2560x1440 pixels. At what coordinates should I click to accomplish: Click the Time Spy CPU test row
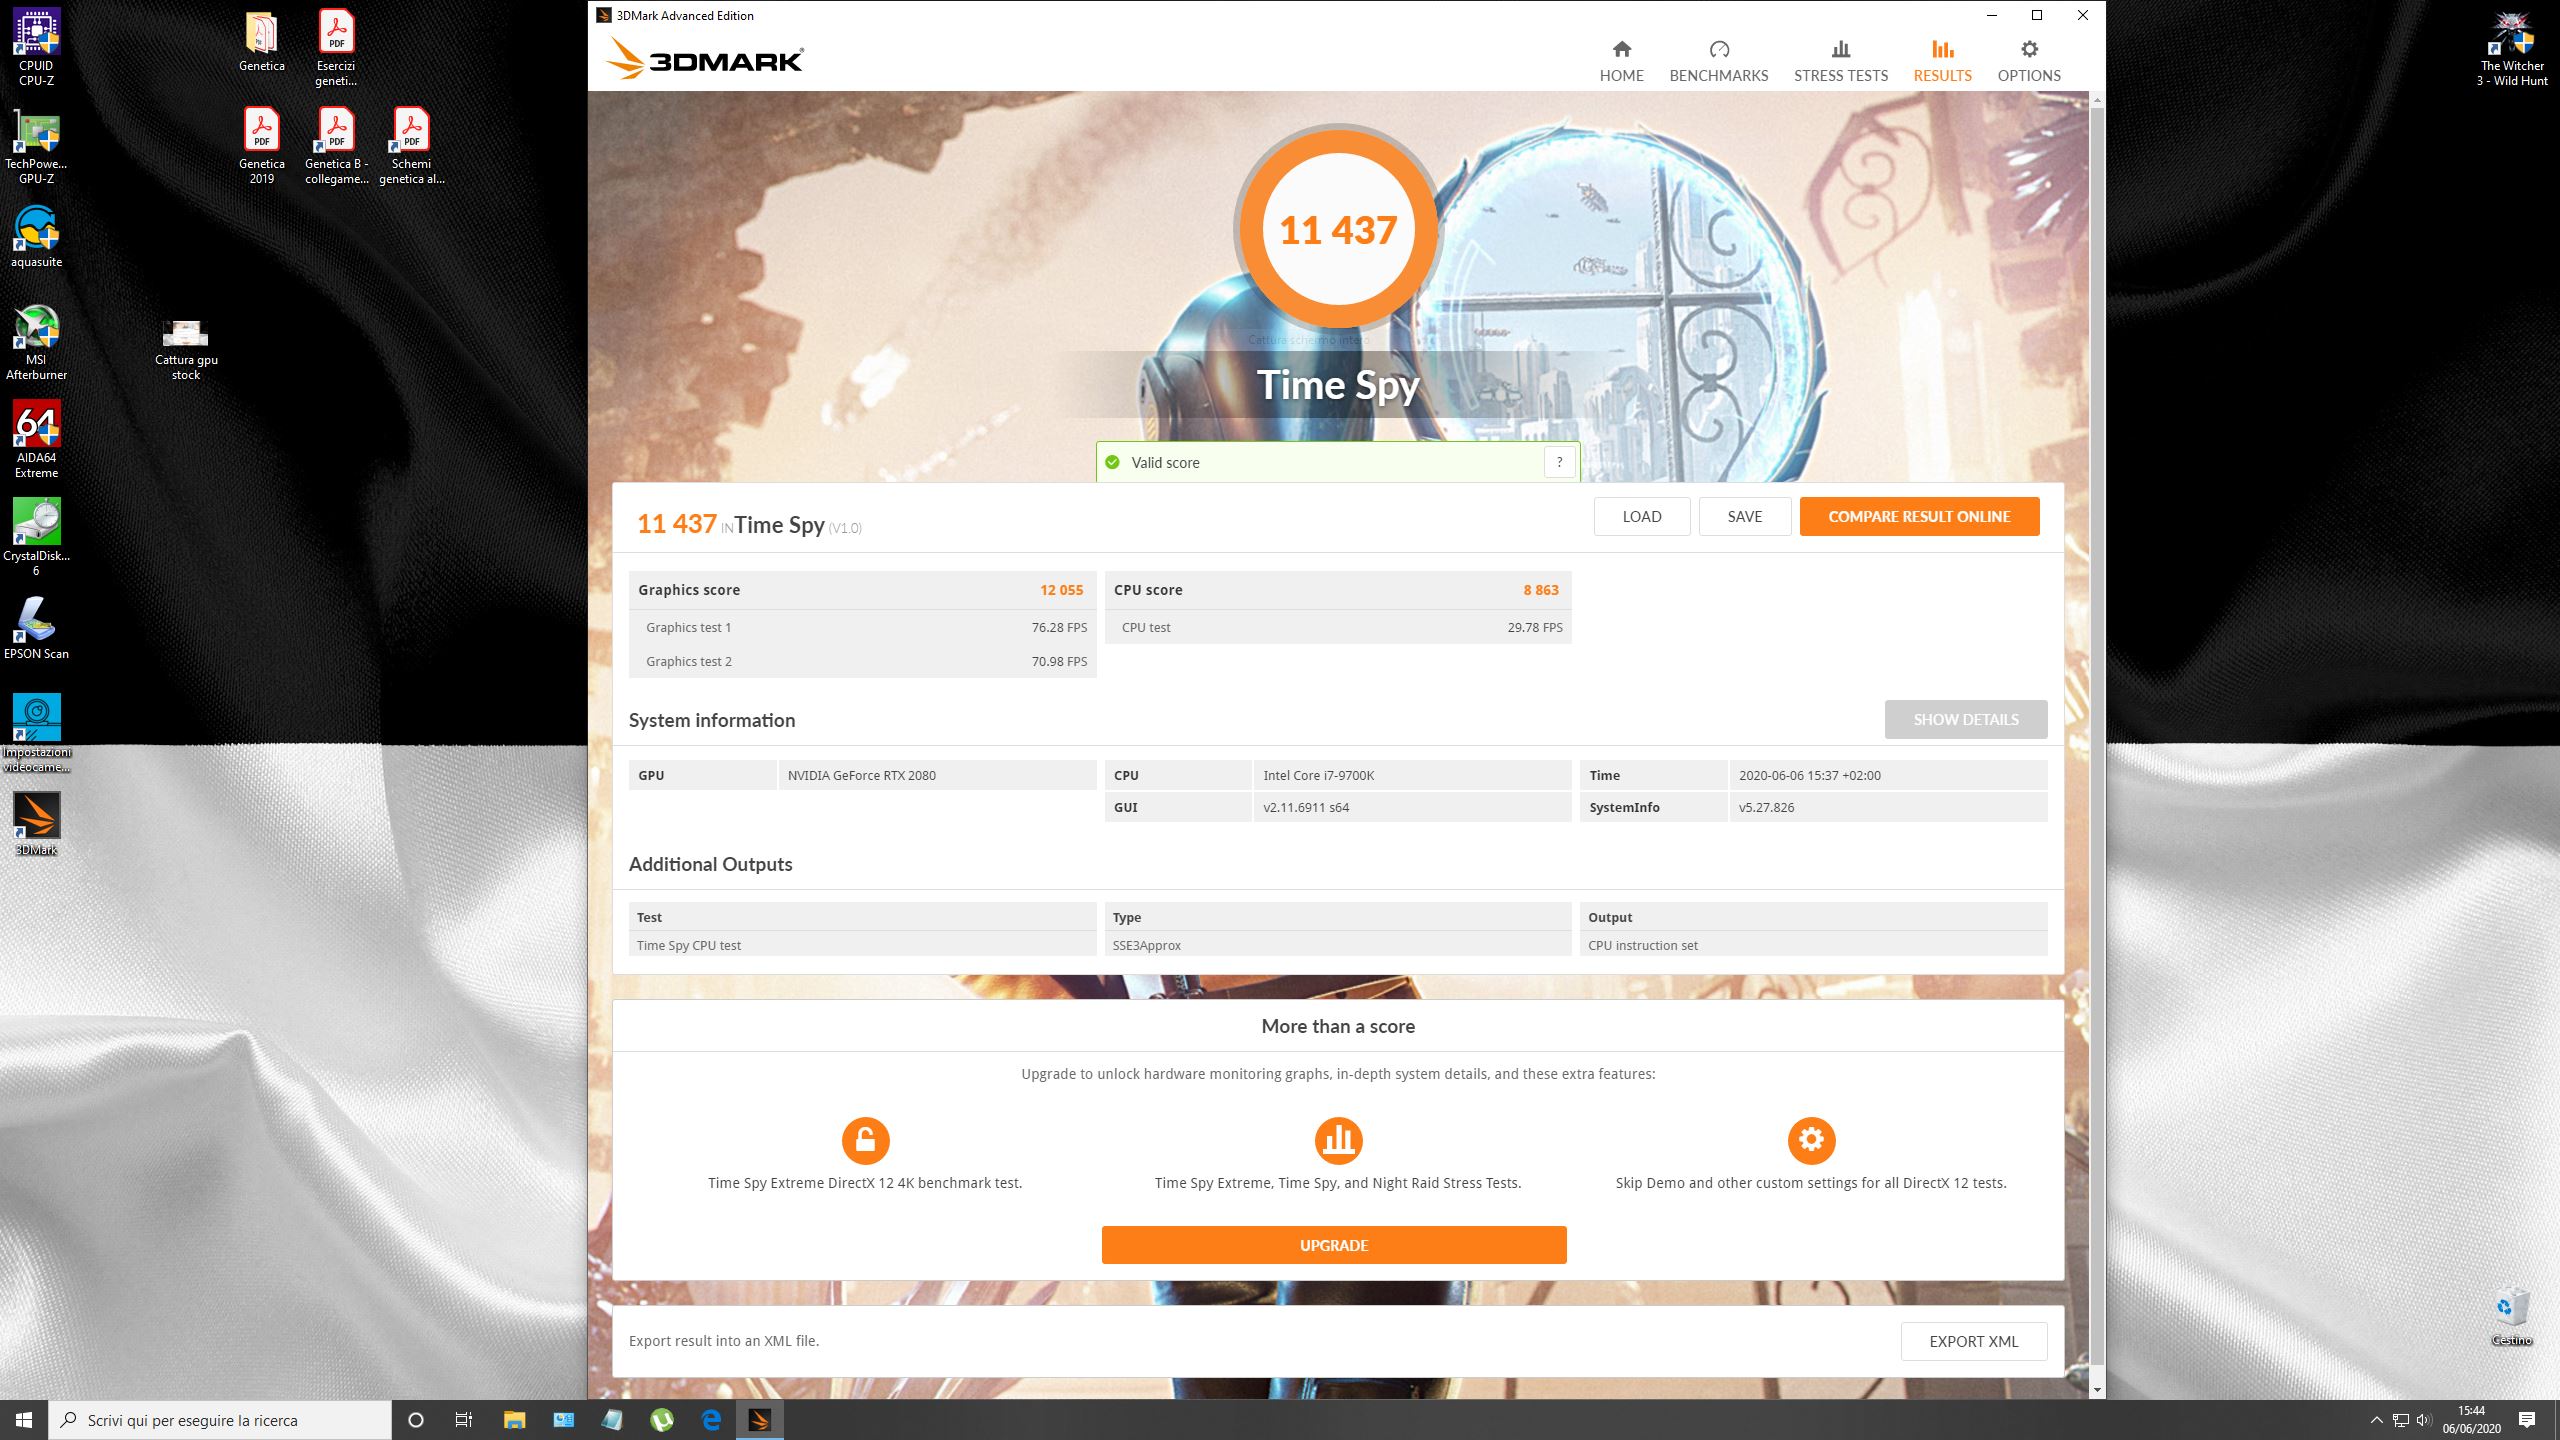click(x=862, y=945)
